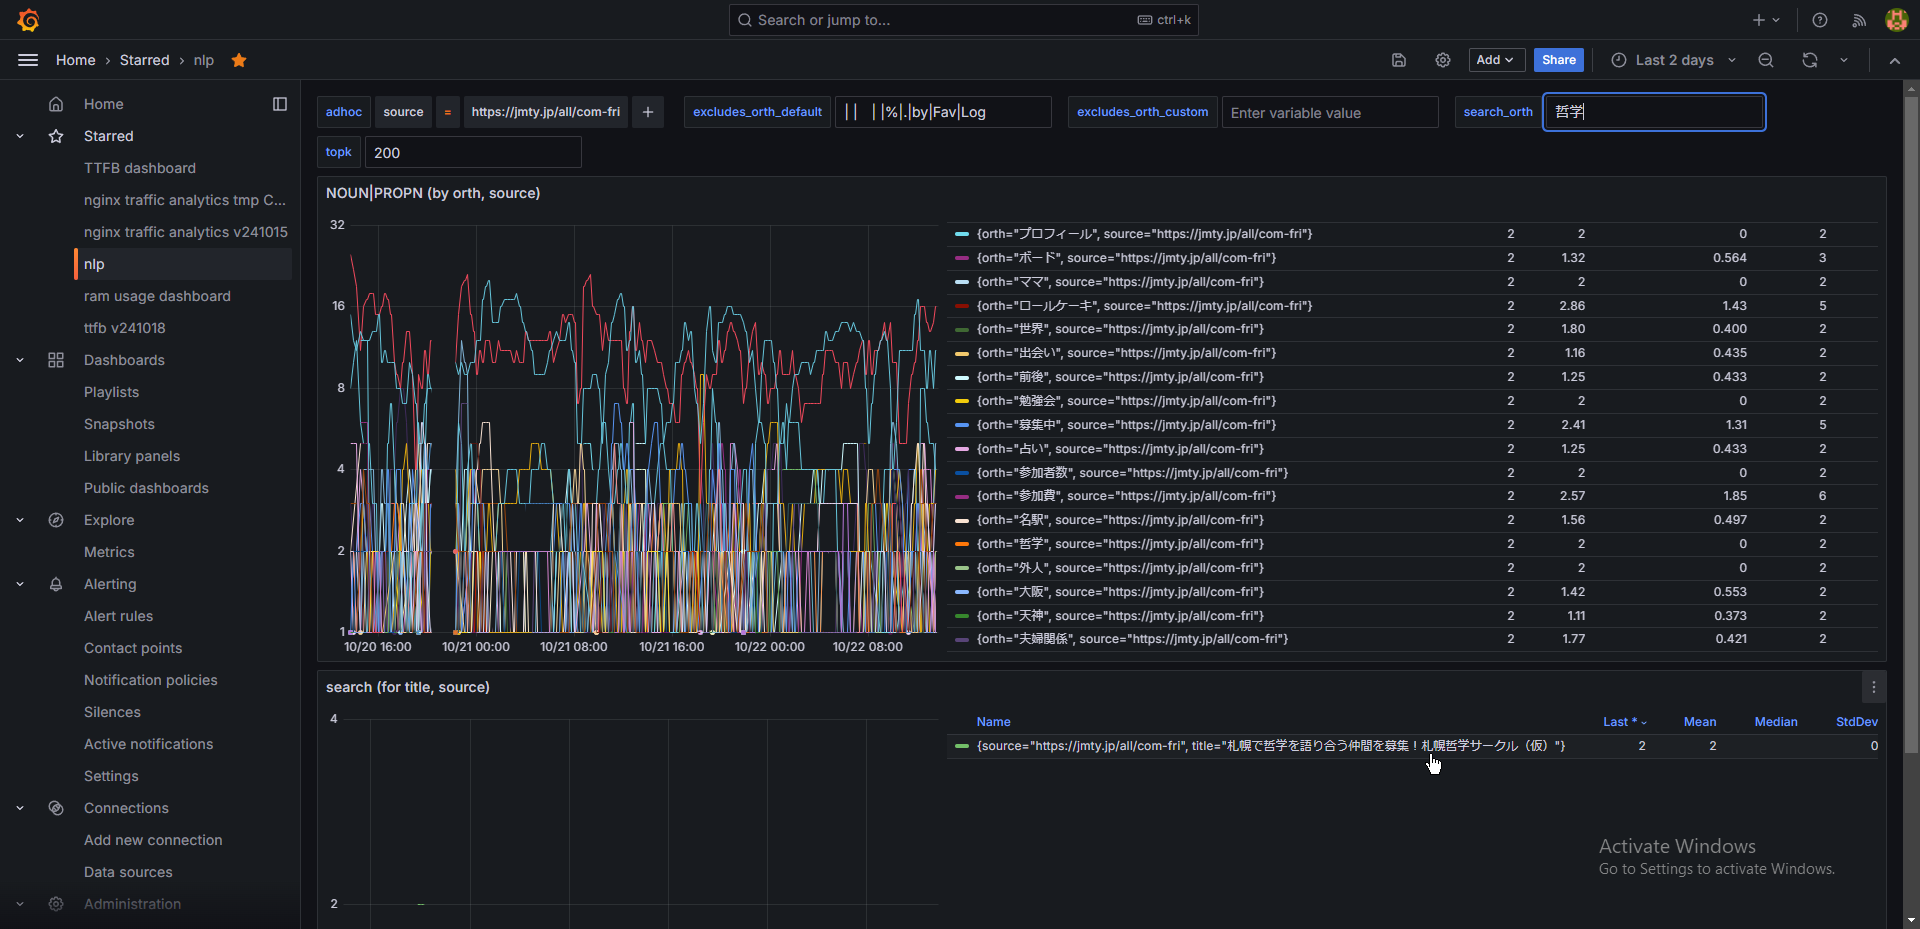
Task: Open the help question mark icon
Action: 1820,20
